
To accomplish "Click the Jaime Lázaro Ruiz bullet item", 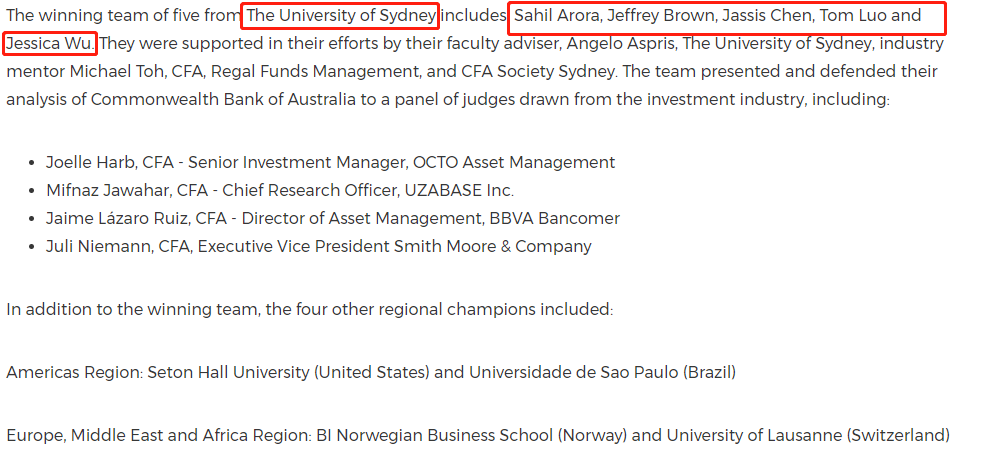I will coord(333,218).
